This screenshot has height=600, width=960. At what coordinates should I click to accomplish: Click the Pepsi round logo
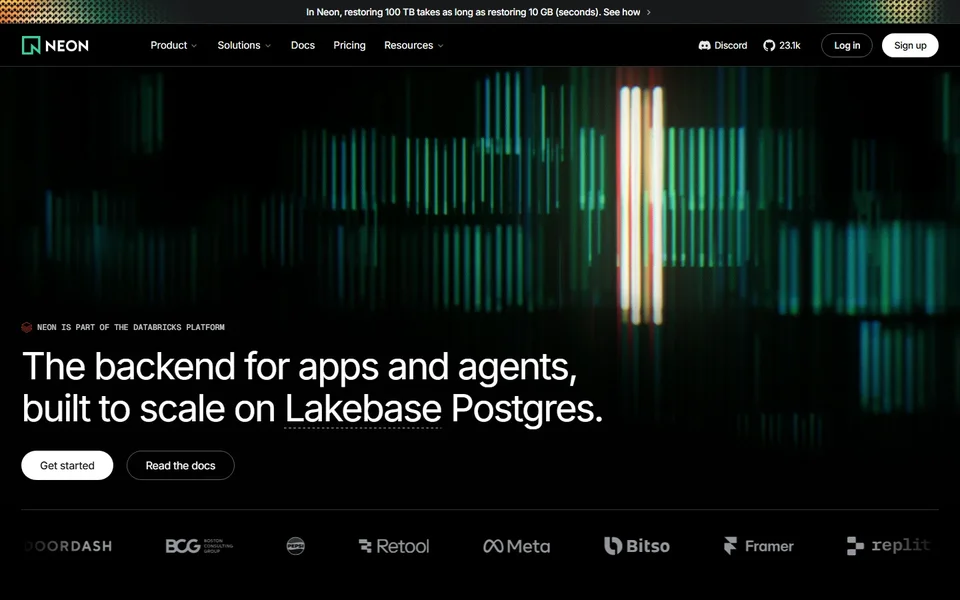tap(296, 546)
